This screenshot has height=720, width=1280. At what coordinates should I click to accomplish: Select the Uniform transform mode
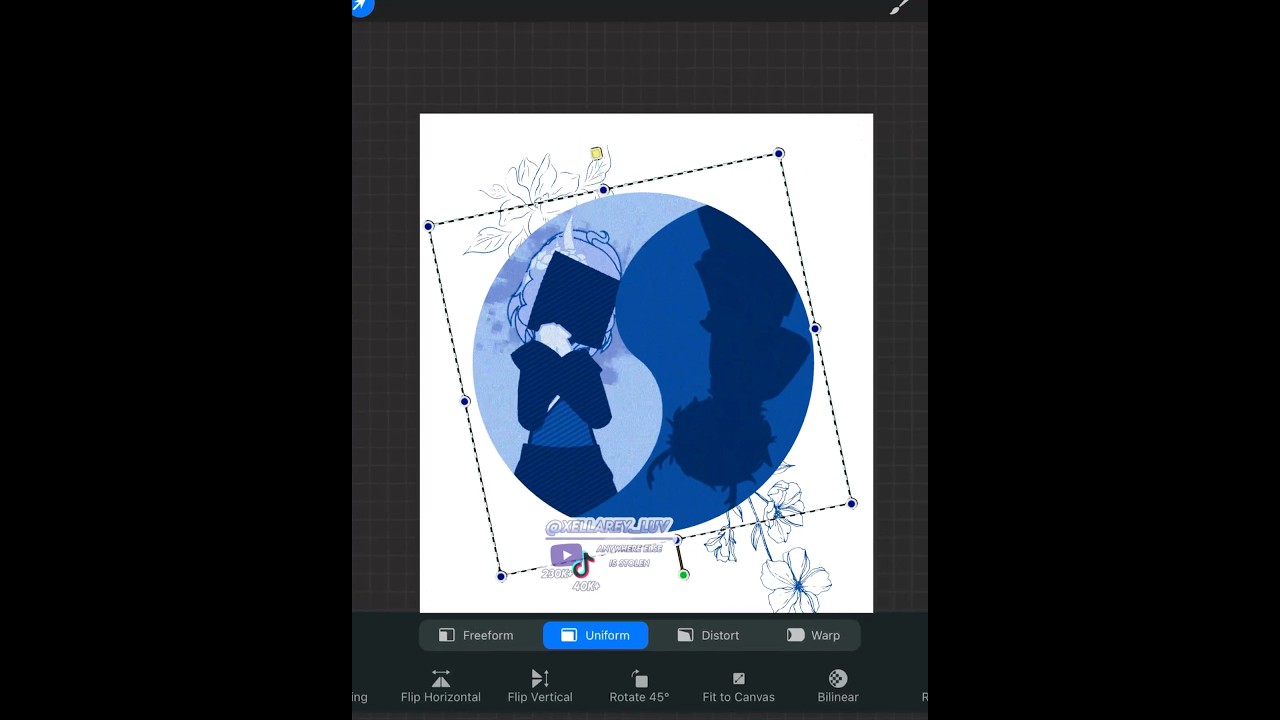595,635
